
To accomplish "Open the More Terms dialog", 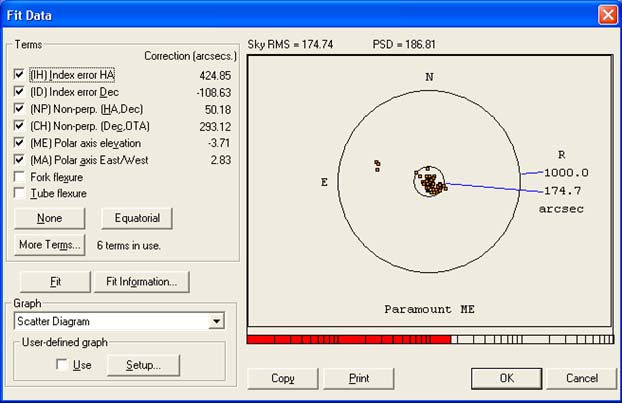I will [x=48, y=245].
